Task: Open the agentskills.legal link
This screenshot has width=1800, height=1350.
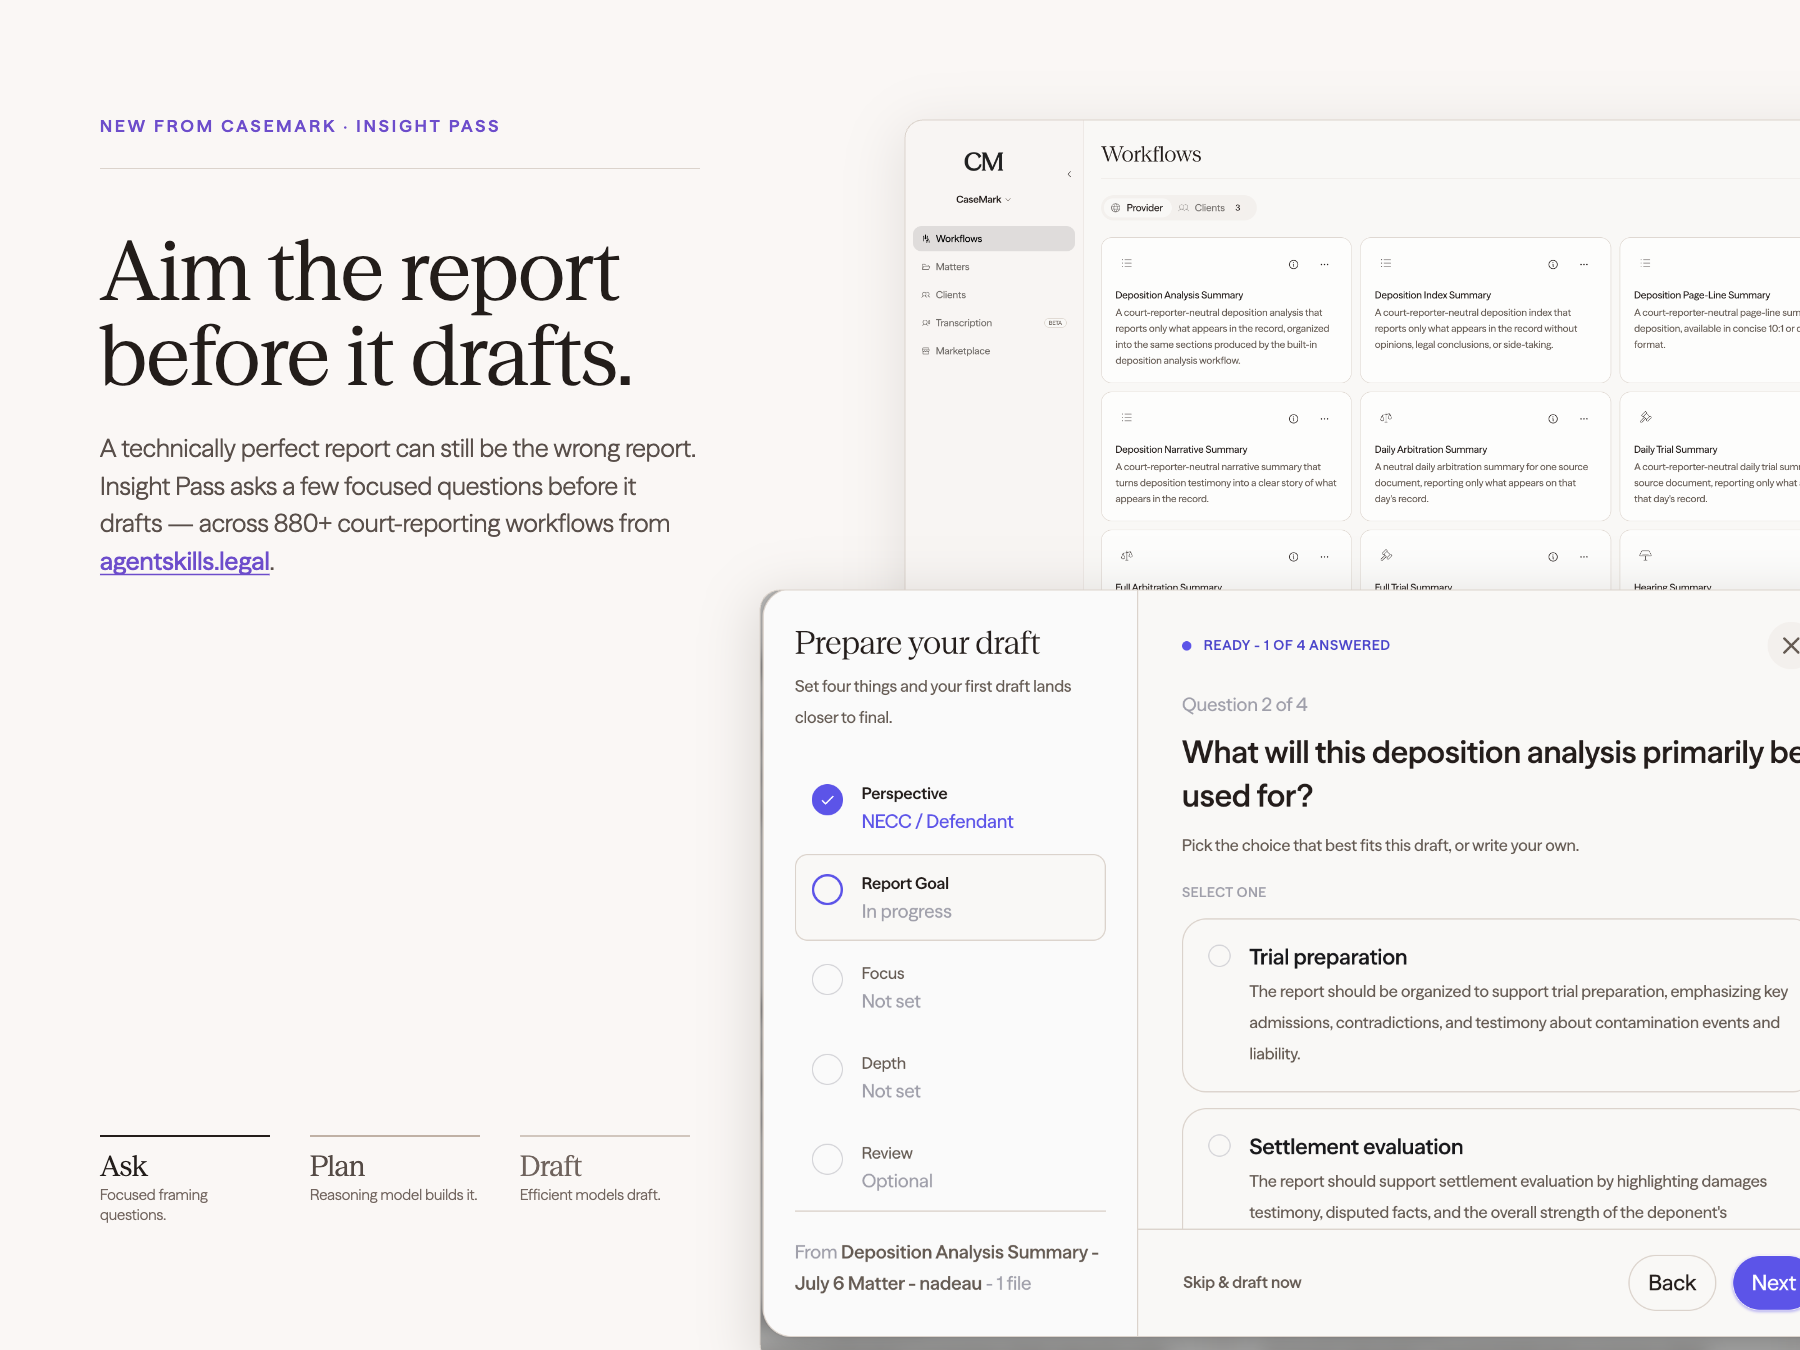Action: click(185, 561)
